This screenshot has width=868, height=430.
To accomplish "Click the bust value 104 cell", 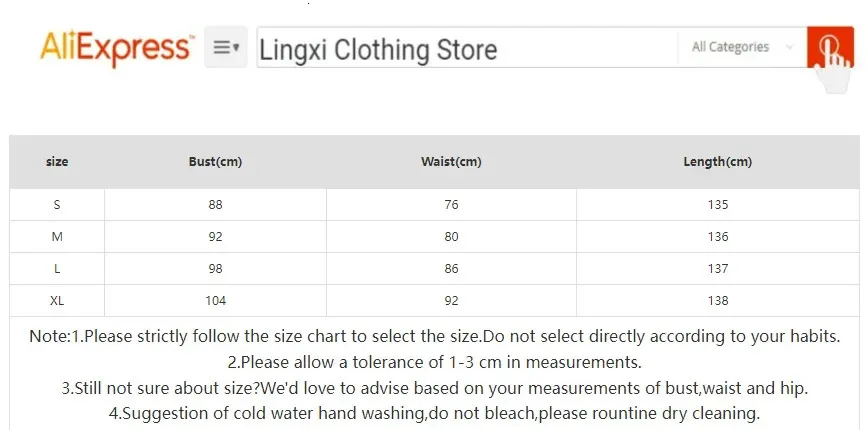I will 215,301.
